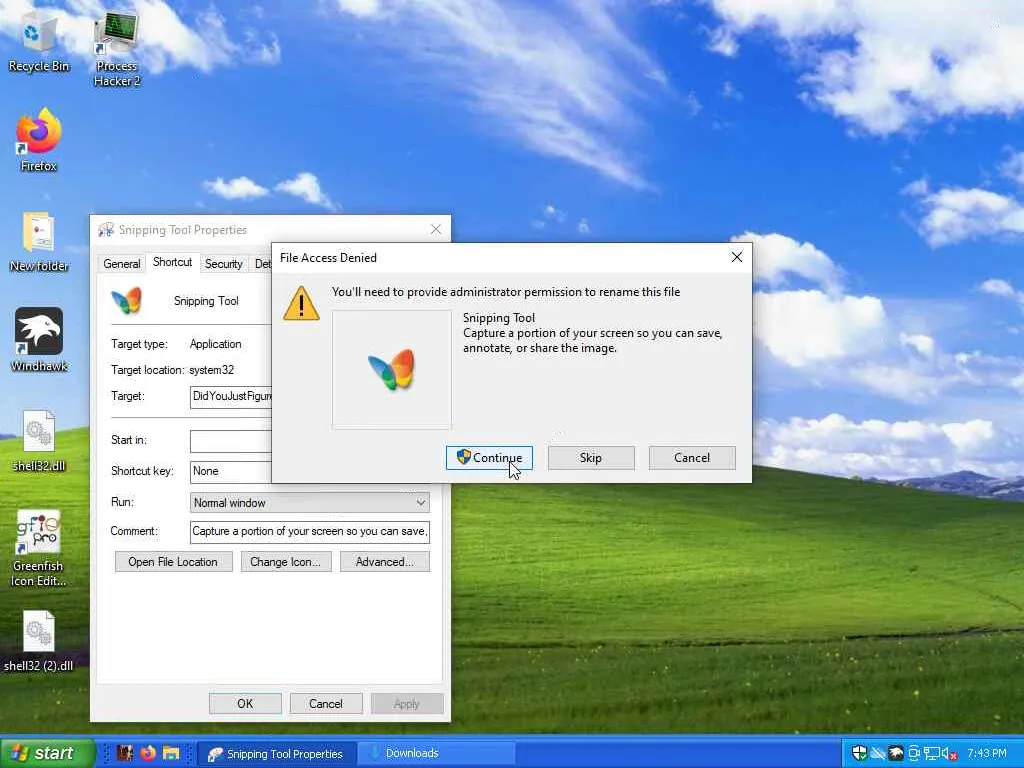Click the Snipping Tool icon in Properties window
The width and height of the screenshot is (1024, 768).
coord(126,300)
